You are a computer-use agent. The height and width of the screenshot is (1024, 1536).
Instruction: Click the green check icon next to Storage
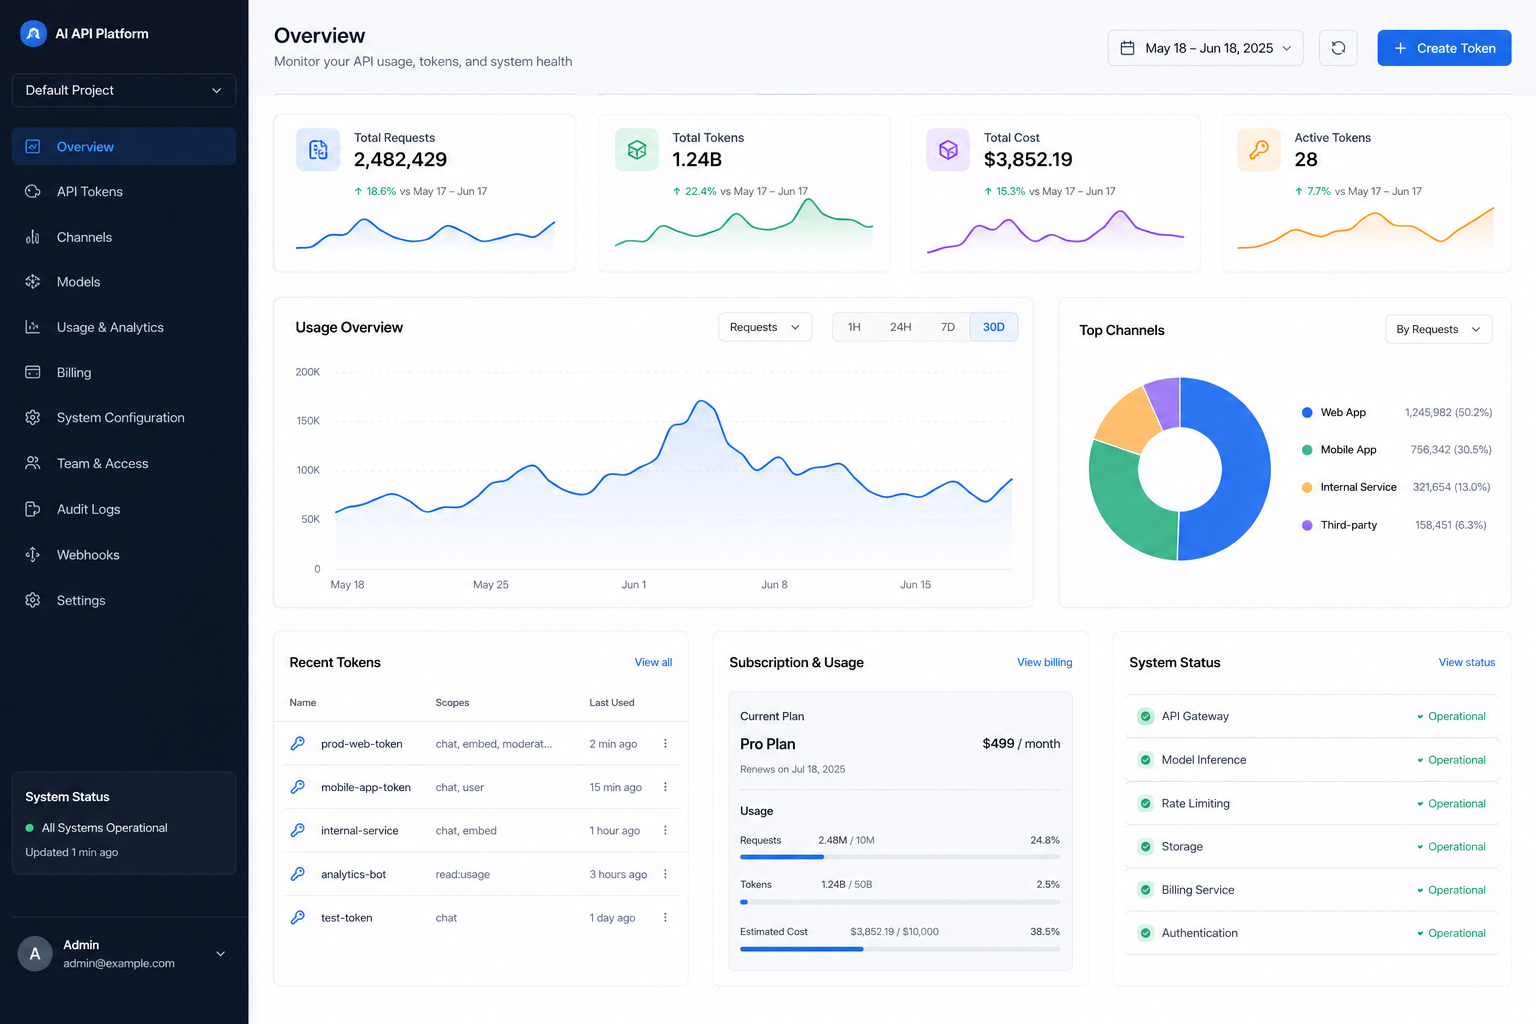pos(1145,846)
